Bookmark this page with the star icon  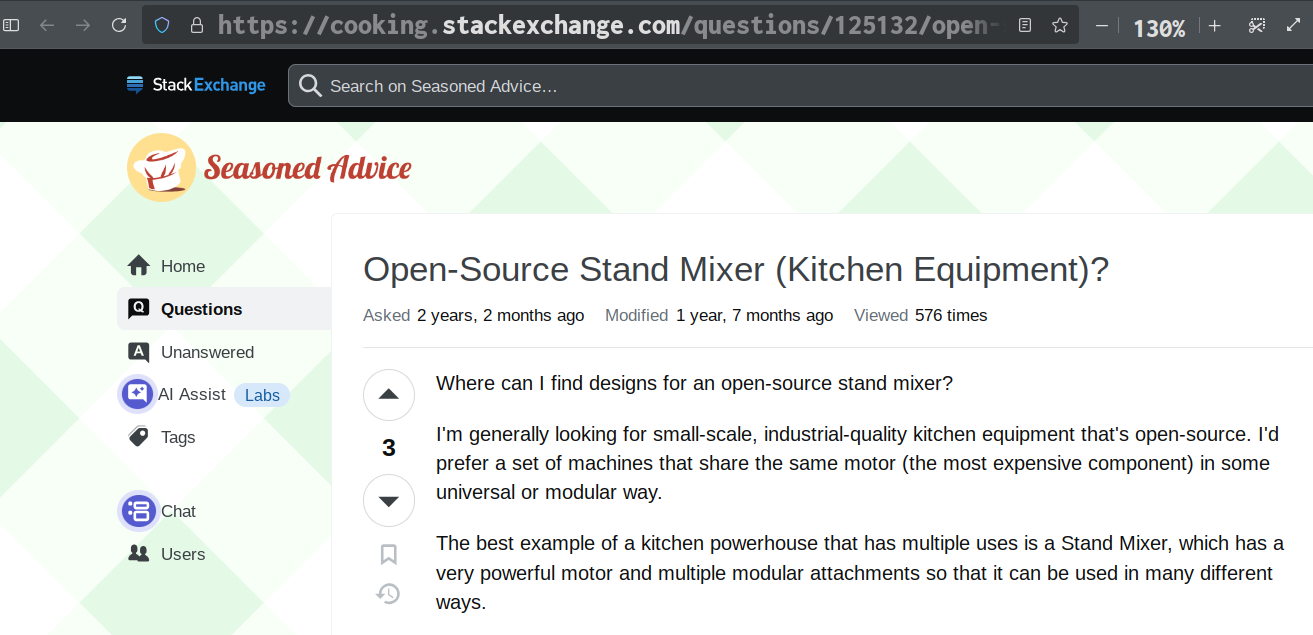(1060, 25)
